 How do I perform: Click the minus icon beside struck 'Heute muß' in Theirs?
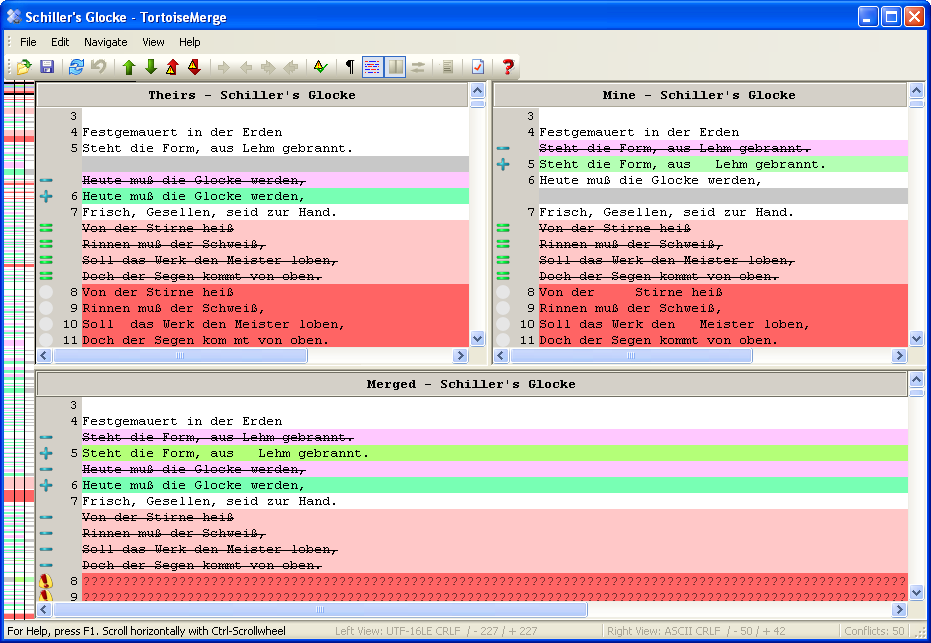coord(46,180)
